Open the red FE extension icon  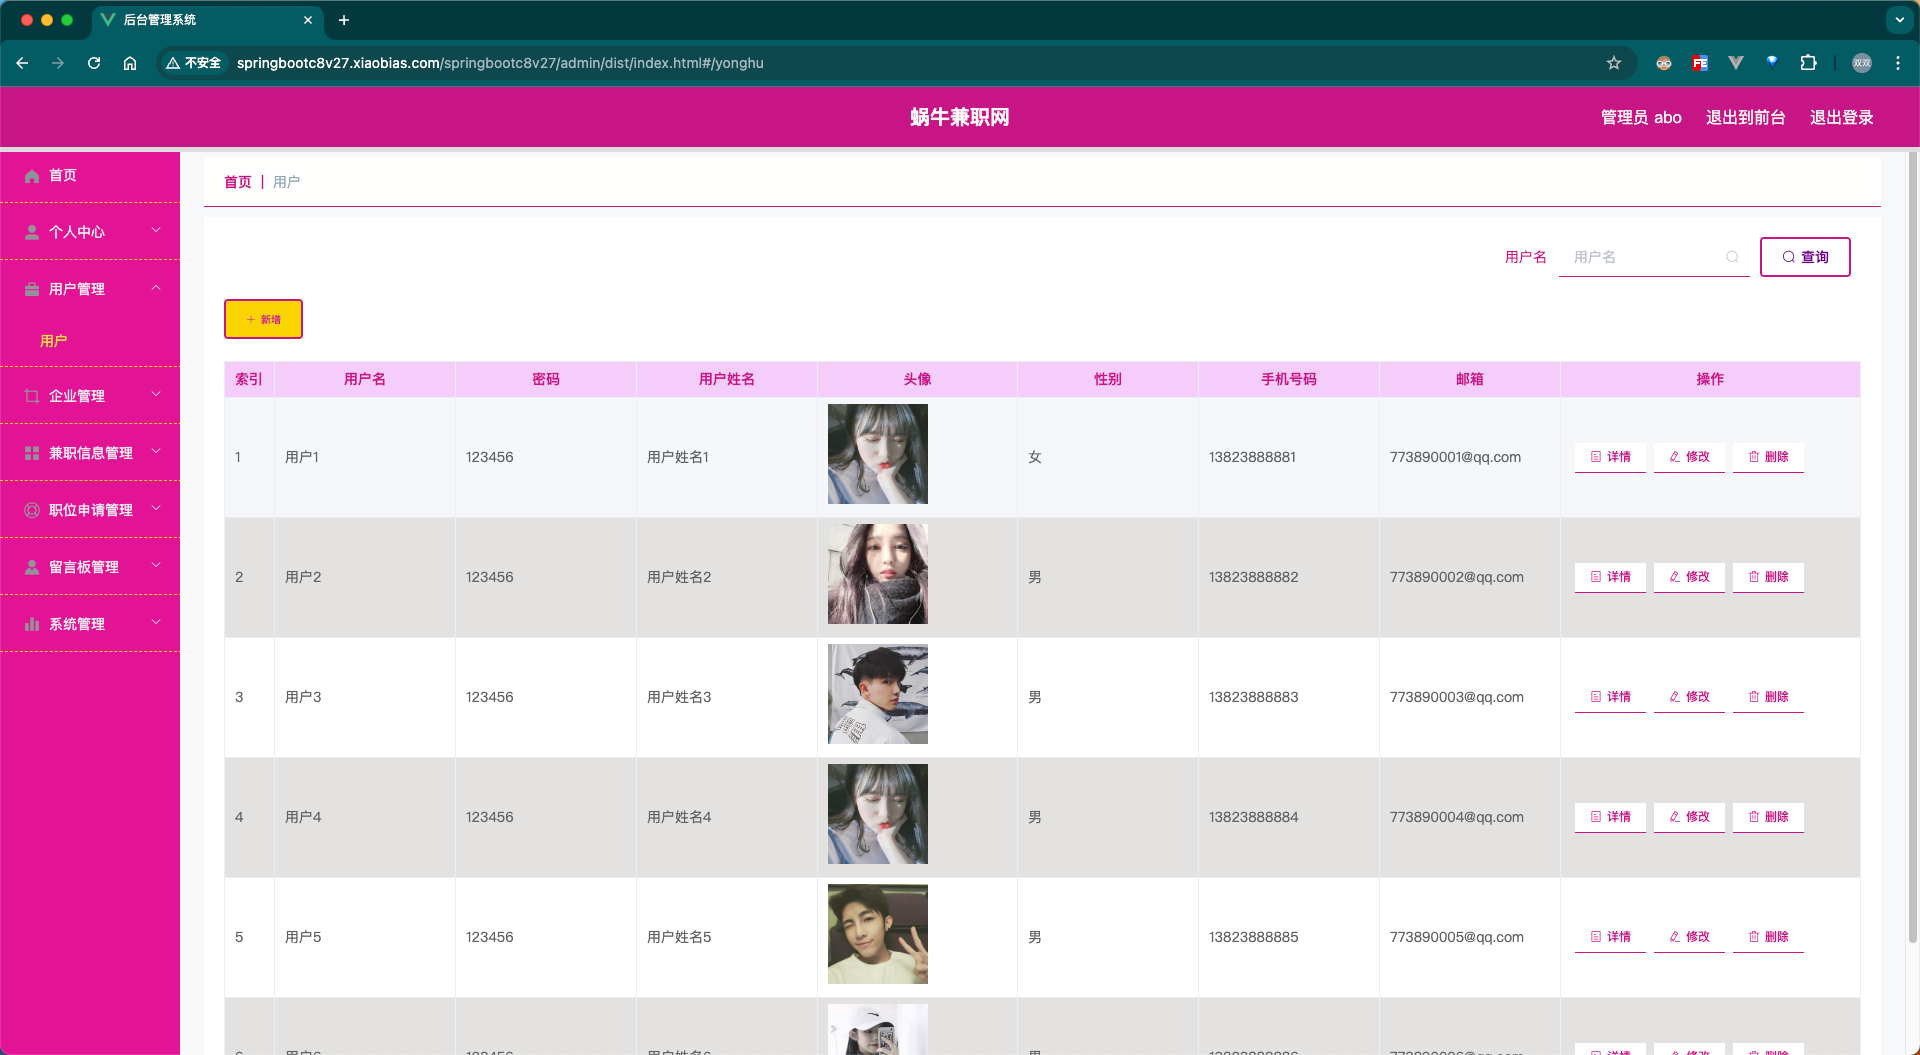pos(1700,63)
